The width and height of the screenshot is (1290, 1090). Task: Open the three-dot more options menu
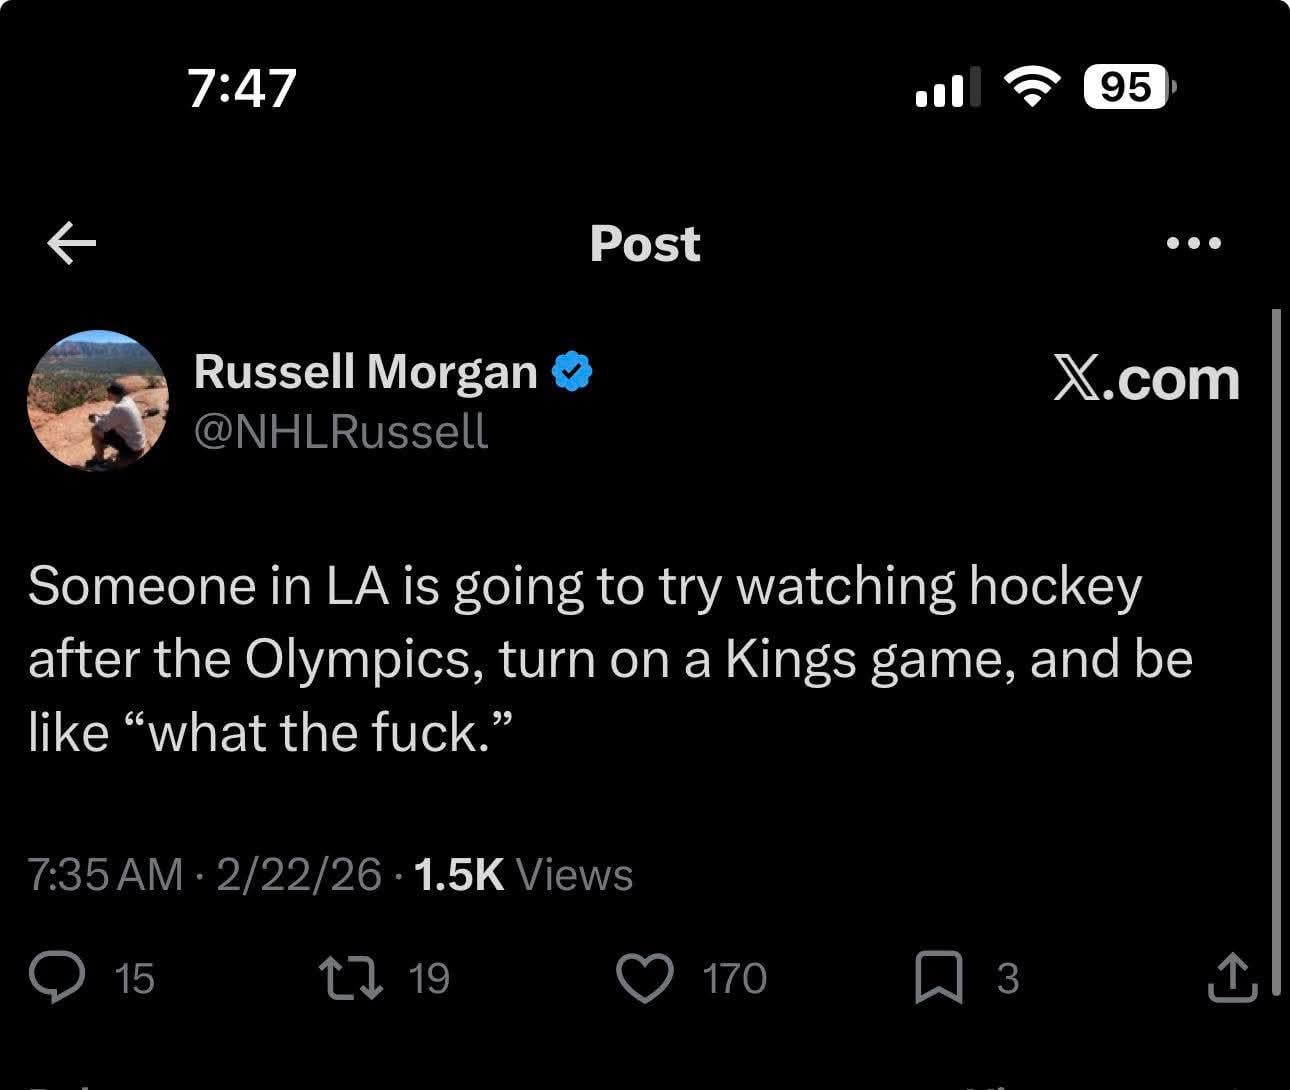coord(1194,243)
